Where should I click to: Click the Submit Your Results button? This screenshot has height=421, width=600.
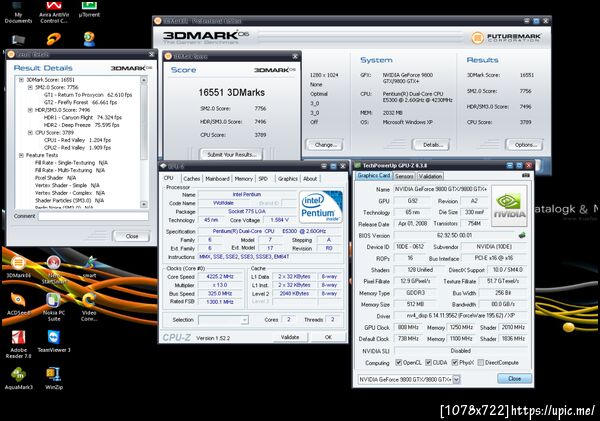pyautogui.click(x=232, y=155)
